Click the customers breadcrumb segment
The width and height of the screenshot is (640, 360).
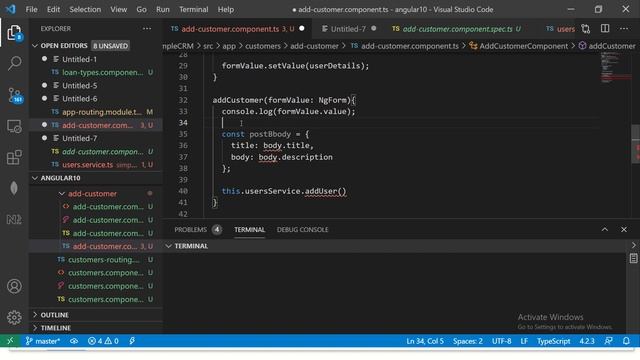coord(262,46)
